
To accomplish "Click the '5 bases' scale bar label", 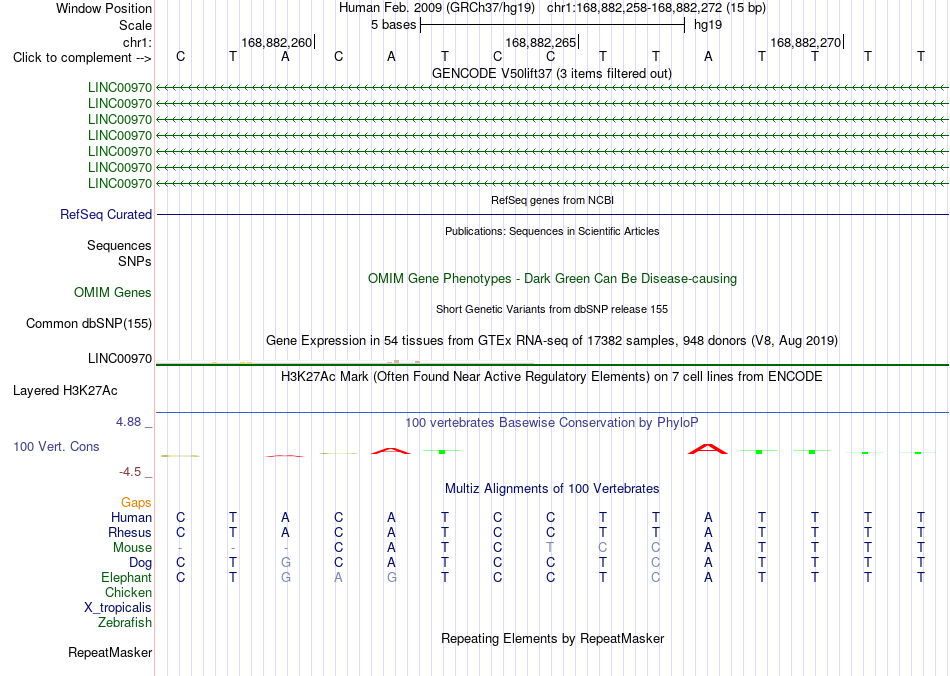I will [x=394, y=25].
